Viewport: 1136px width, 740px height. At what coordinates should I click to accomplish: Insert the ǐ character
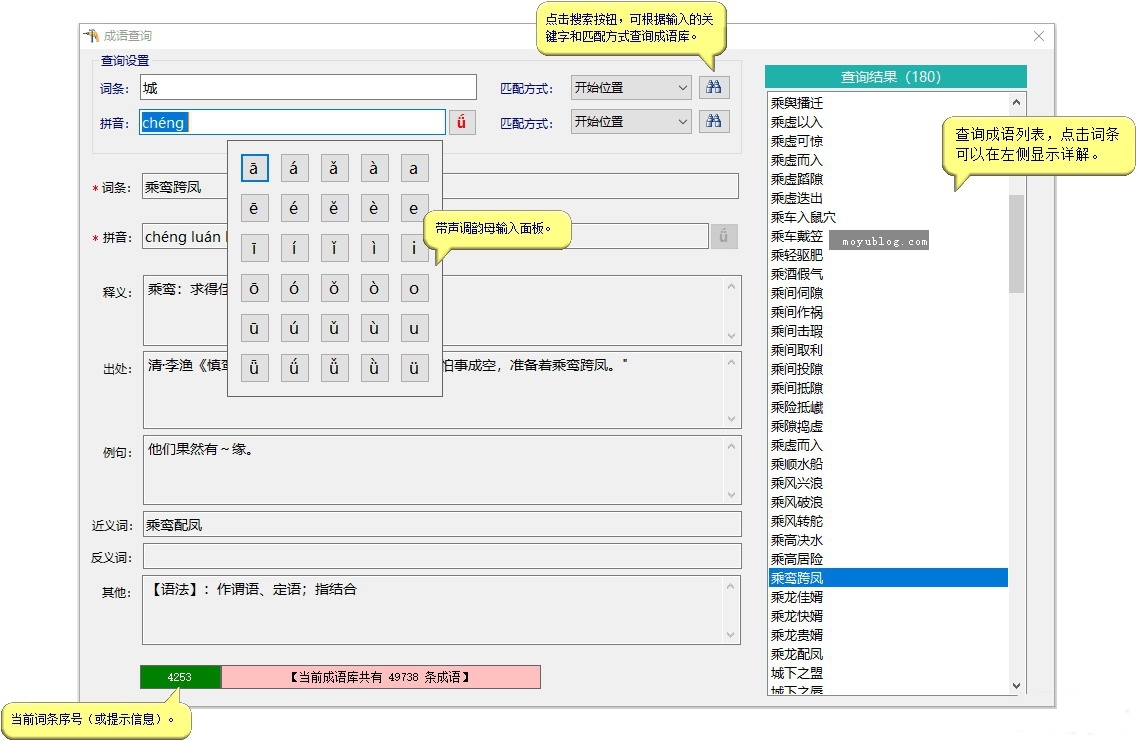[x=334, y=248]
